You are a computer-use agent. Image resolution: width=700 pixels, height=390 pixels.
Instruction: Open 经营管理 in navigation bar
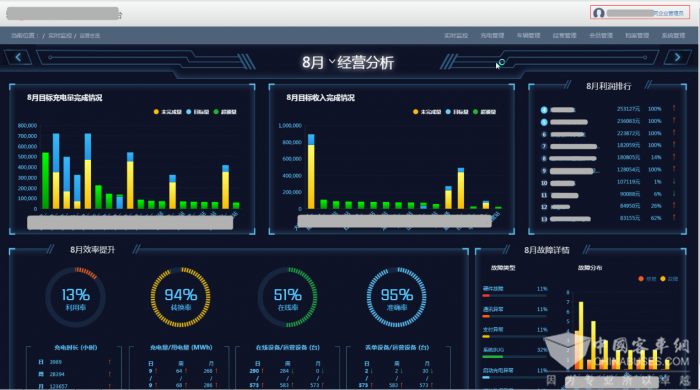[x=564, y=35]
